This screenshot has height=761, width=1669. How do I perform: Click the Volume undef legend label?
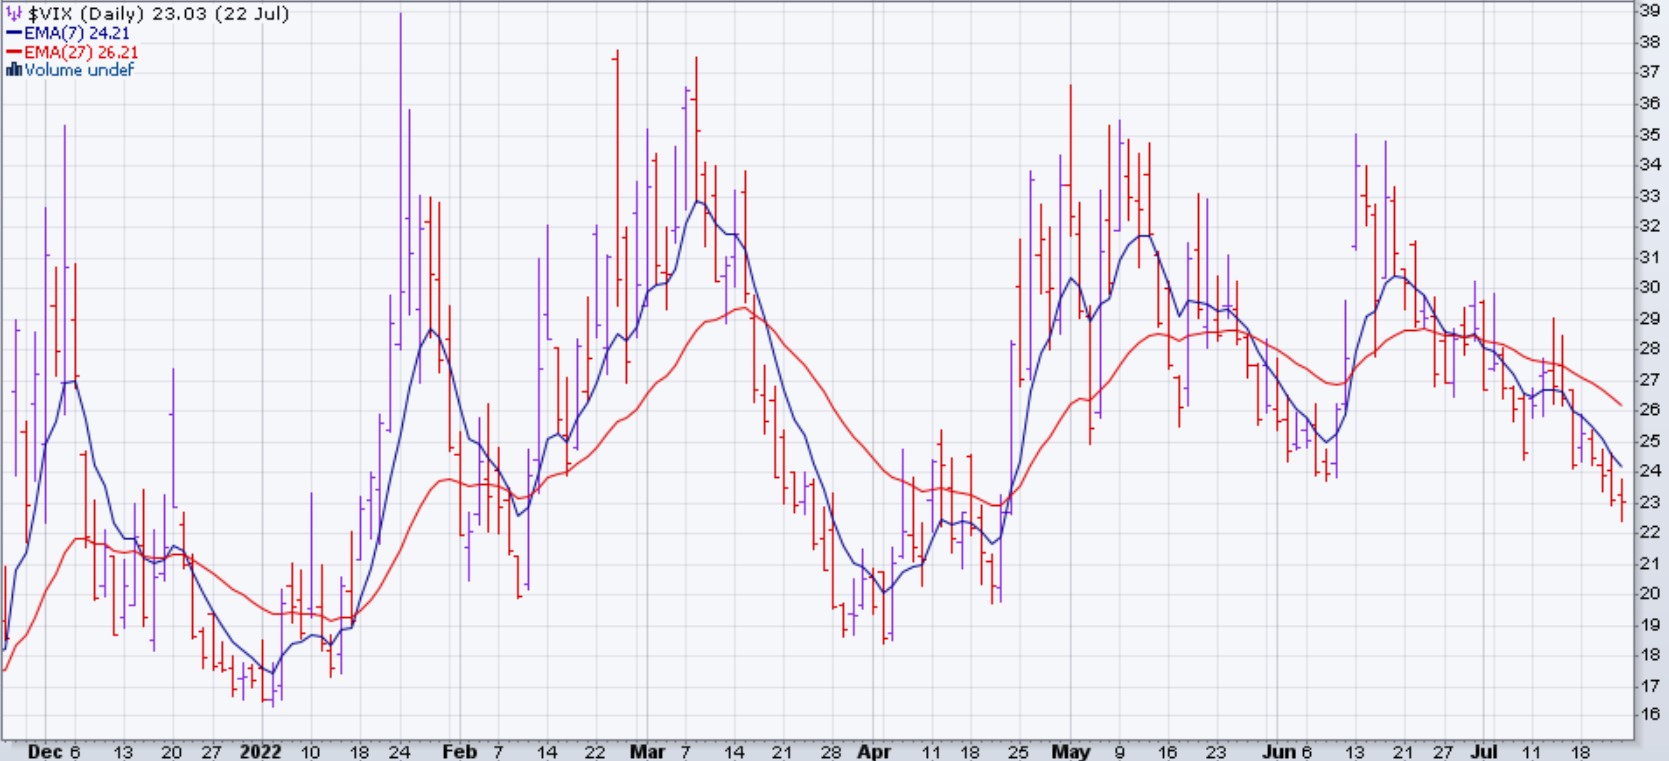coord(79,70)
